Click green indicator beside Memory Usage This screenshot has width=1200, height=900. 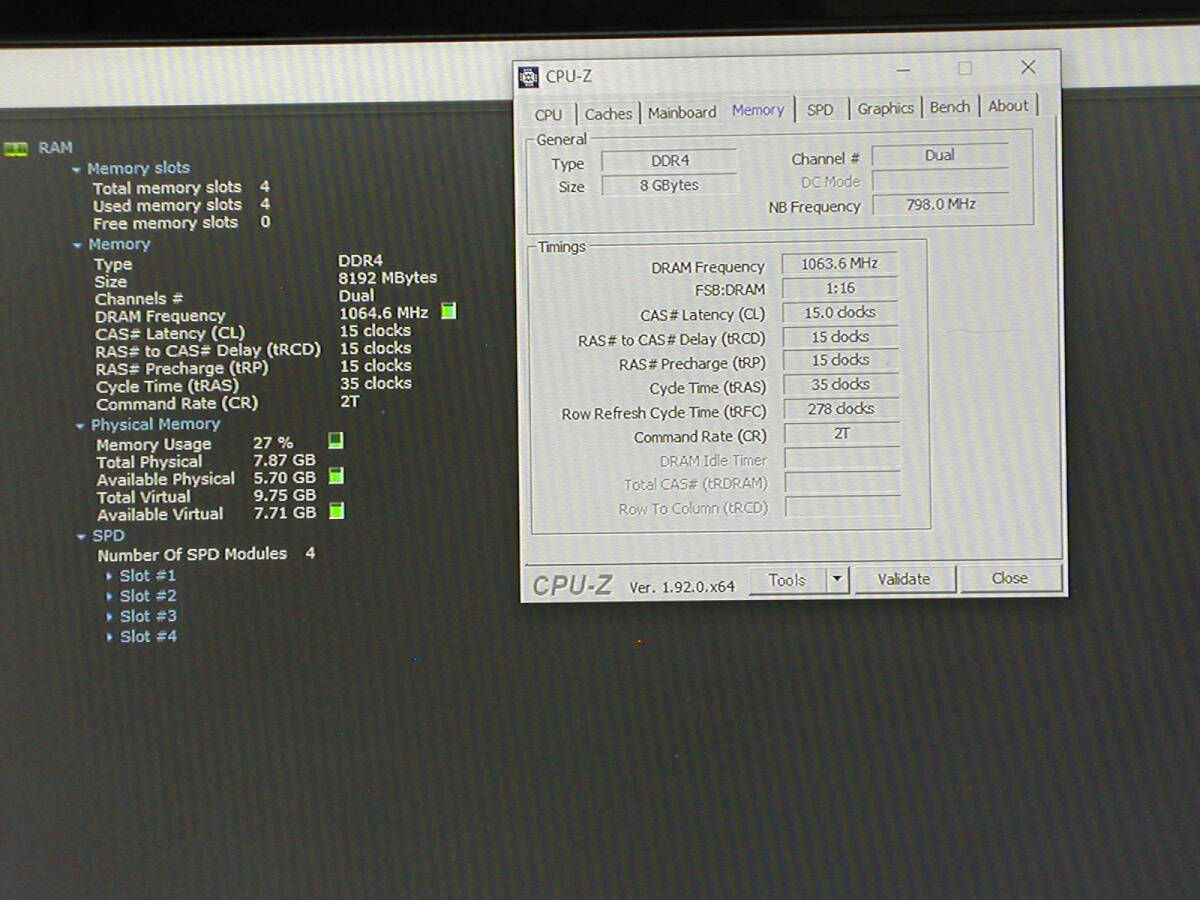(x=336, y=440)
